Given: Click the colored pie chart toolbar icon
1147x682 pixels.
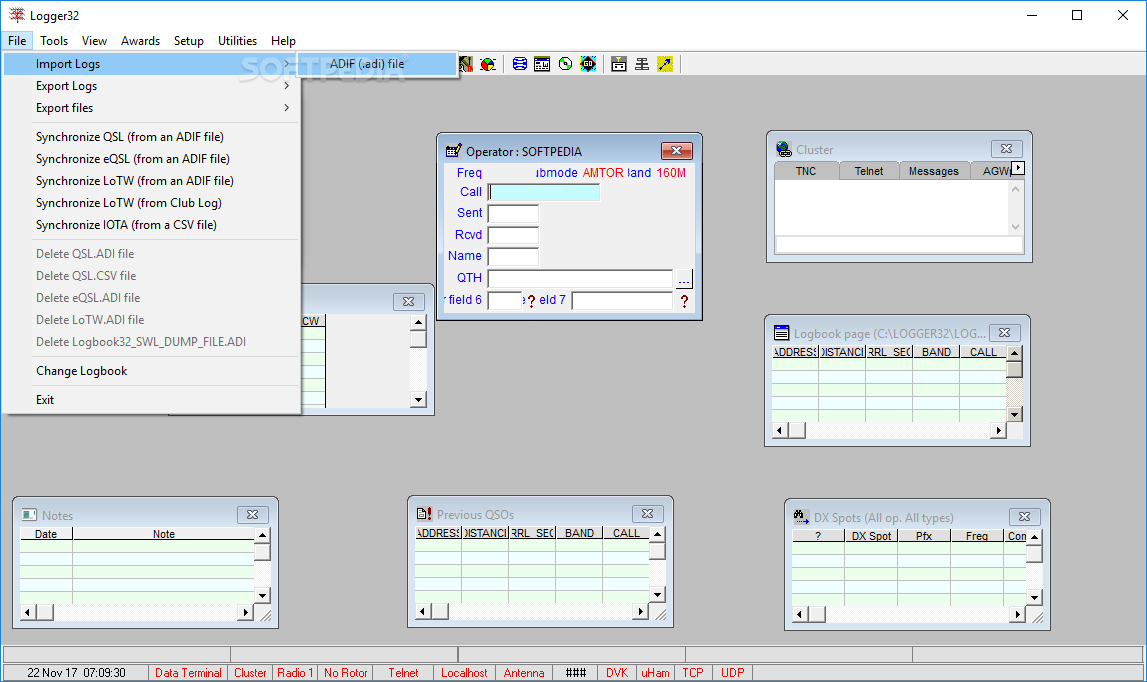Looking at the screenshot, I should [488, 64].
